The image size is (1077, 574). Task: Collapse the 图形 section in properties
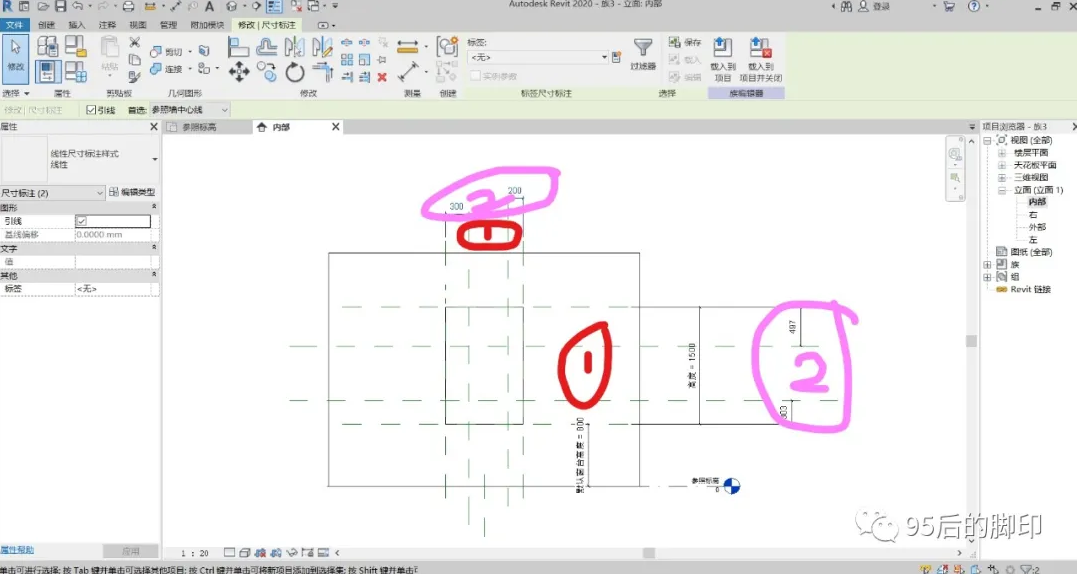coord(154,207)
